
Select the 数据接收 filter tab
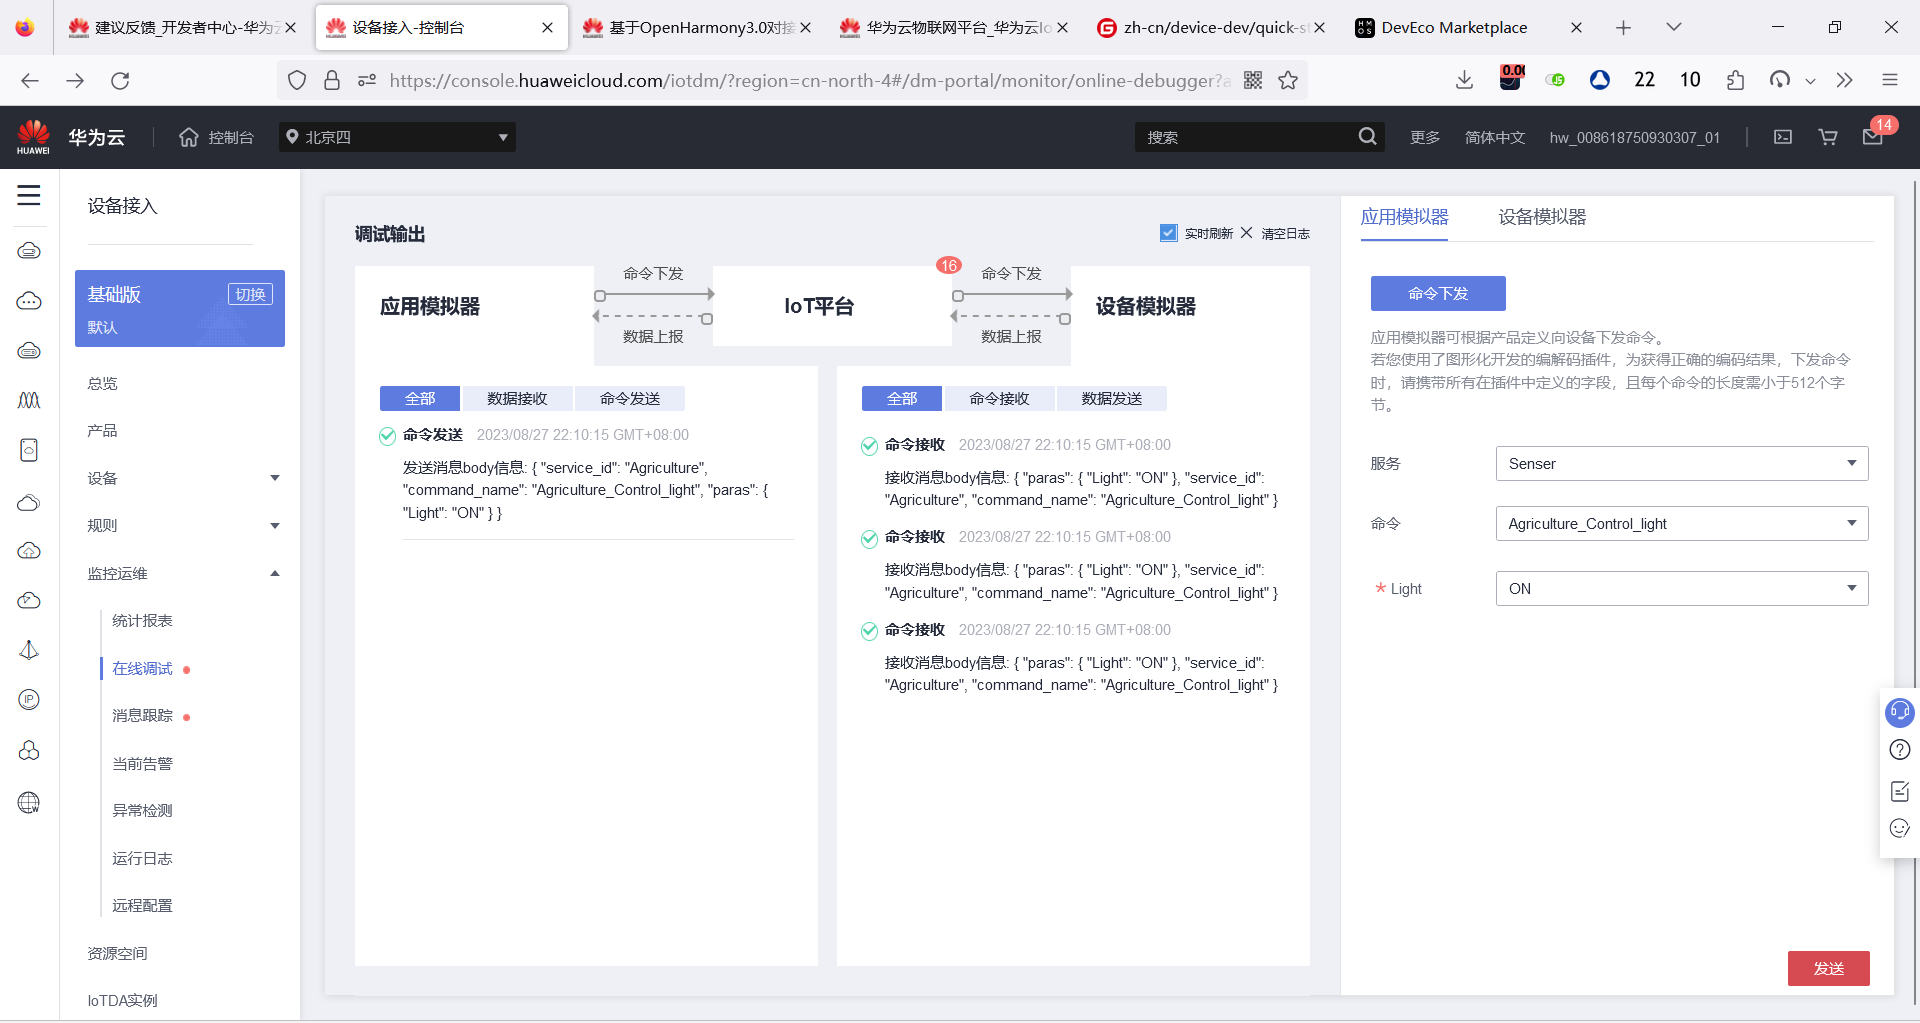pyautogui.click(x=517, y=398)
